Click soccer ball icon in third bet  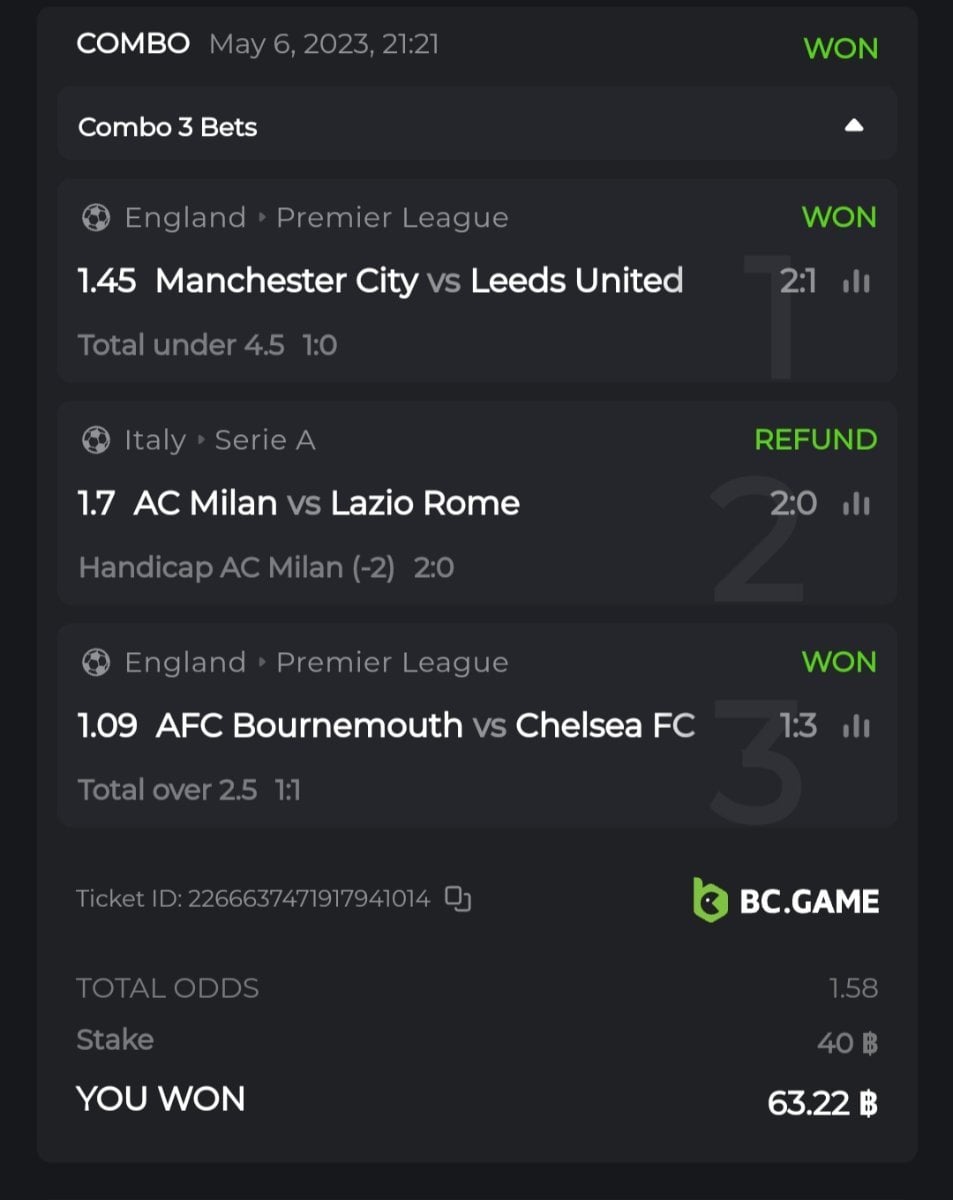[96, 662]
